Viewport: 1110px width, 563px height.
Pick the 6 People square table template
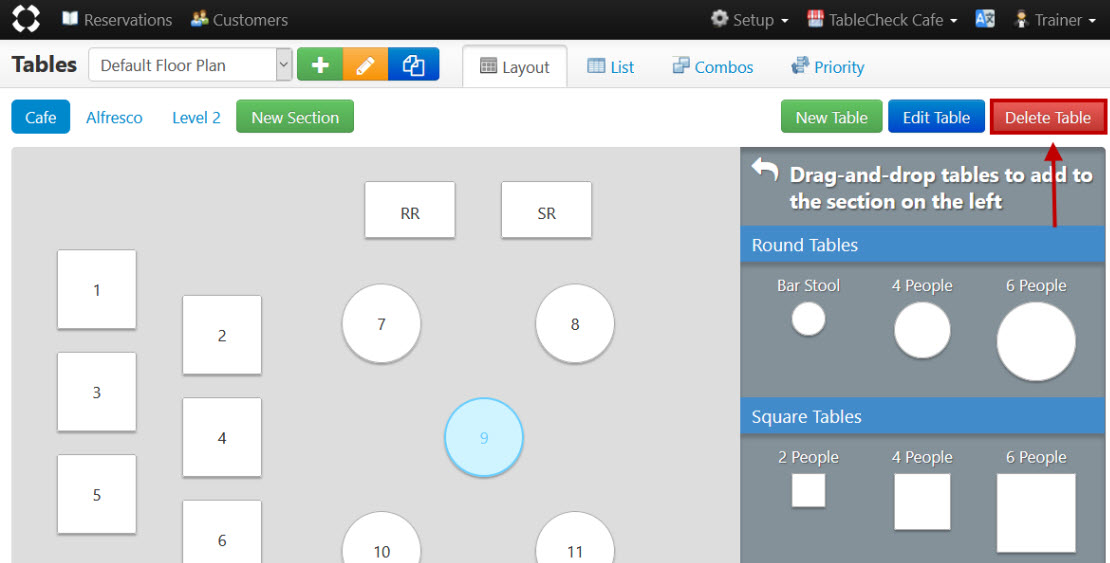coord(1036,513)
